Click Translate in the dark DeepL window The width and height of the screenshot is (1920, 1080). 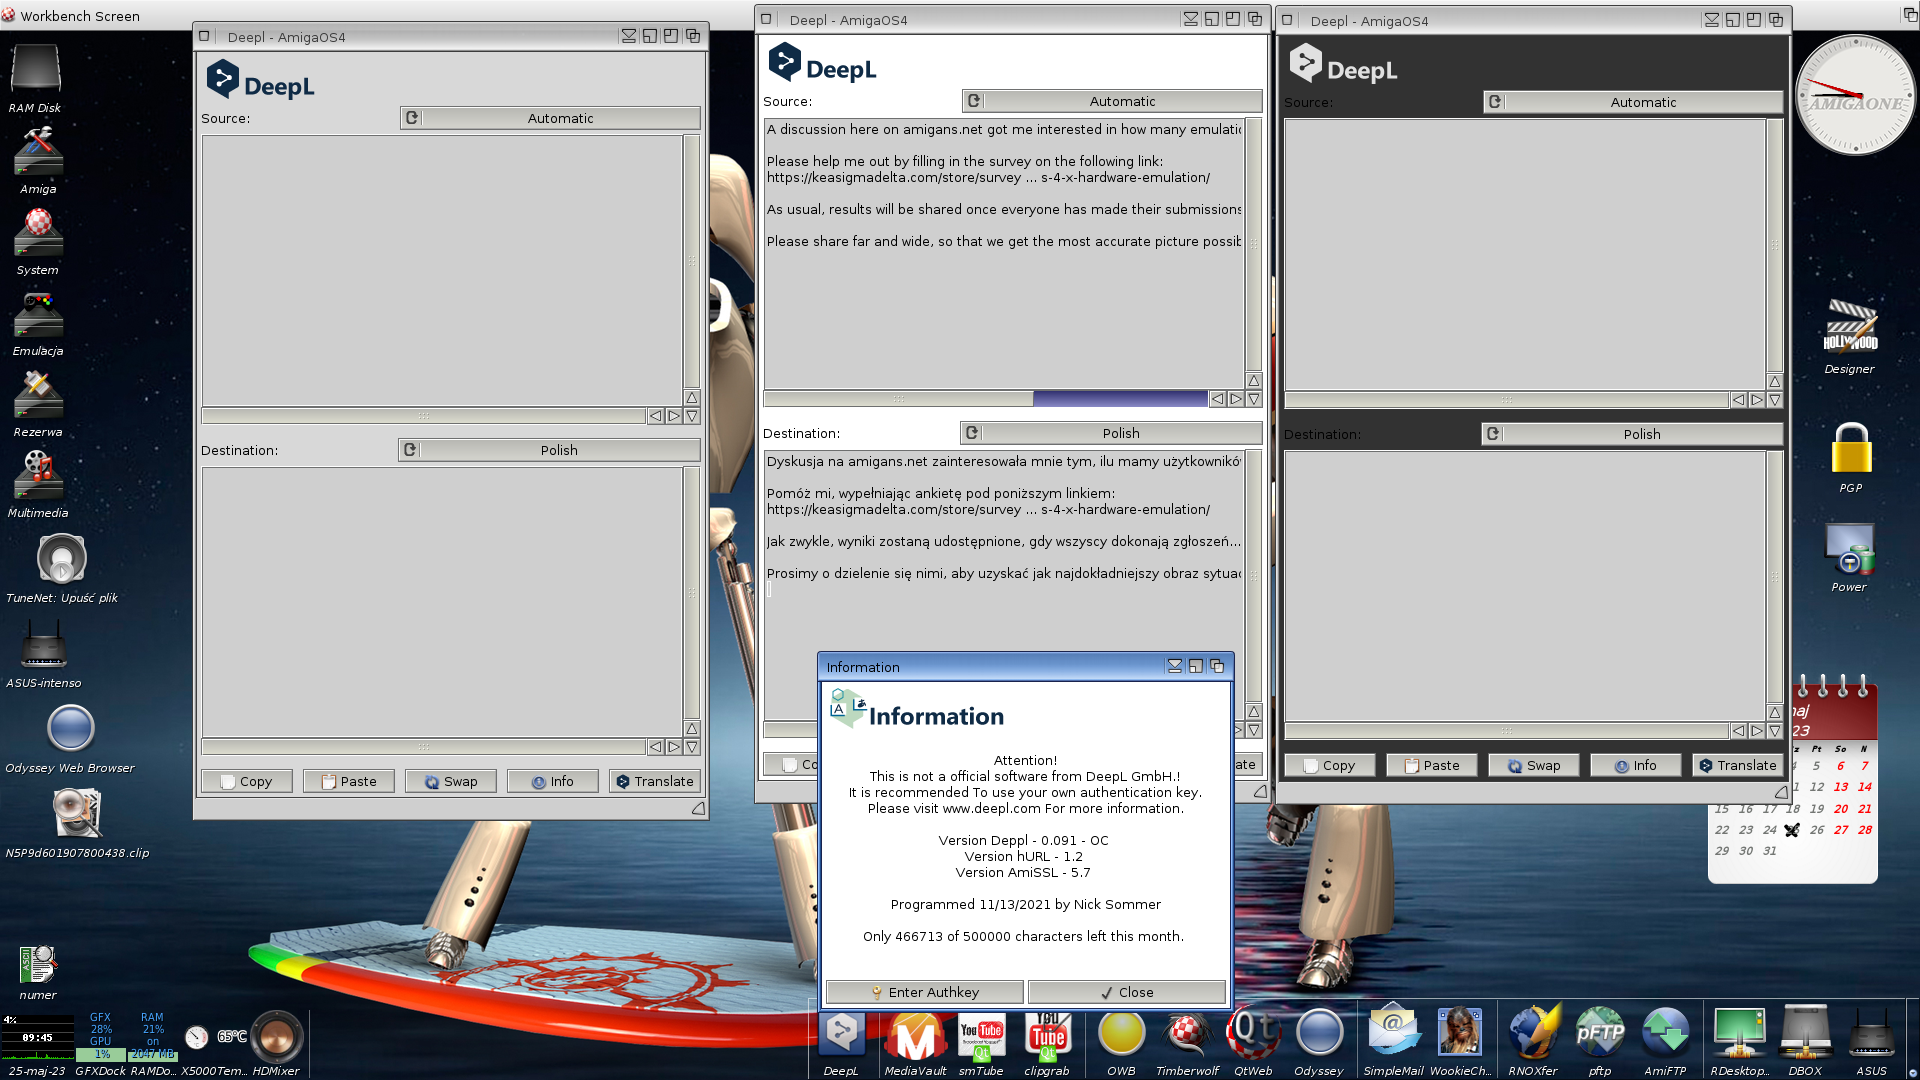1738,765
